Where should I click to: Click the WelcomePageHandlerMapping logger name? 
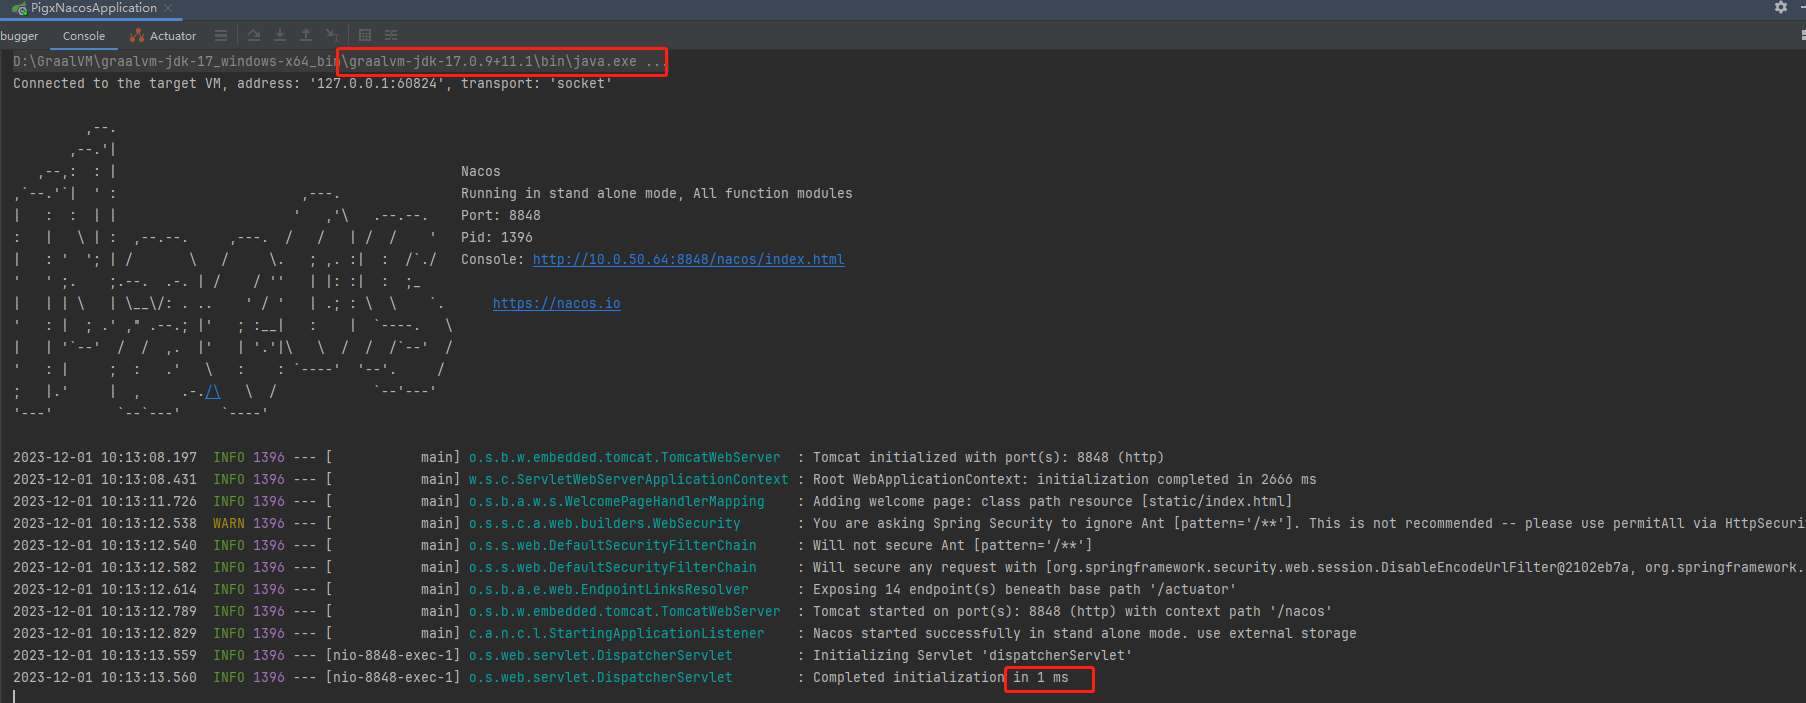point(616,502)
